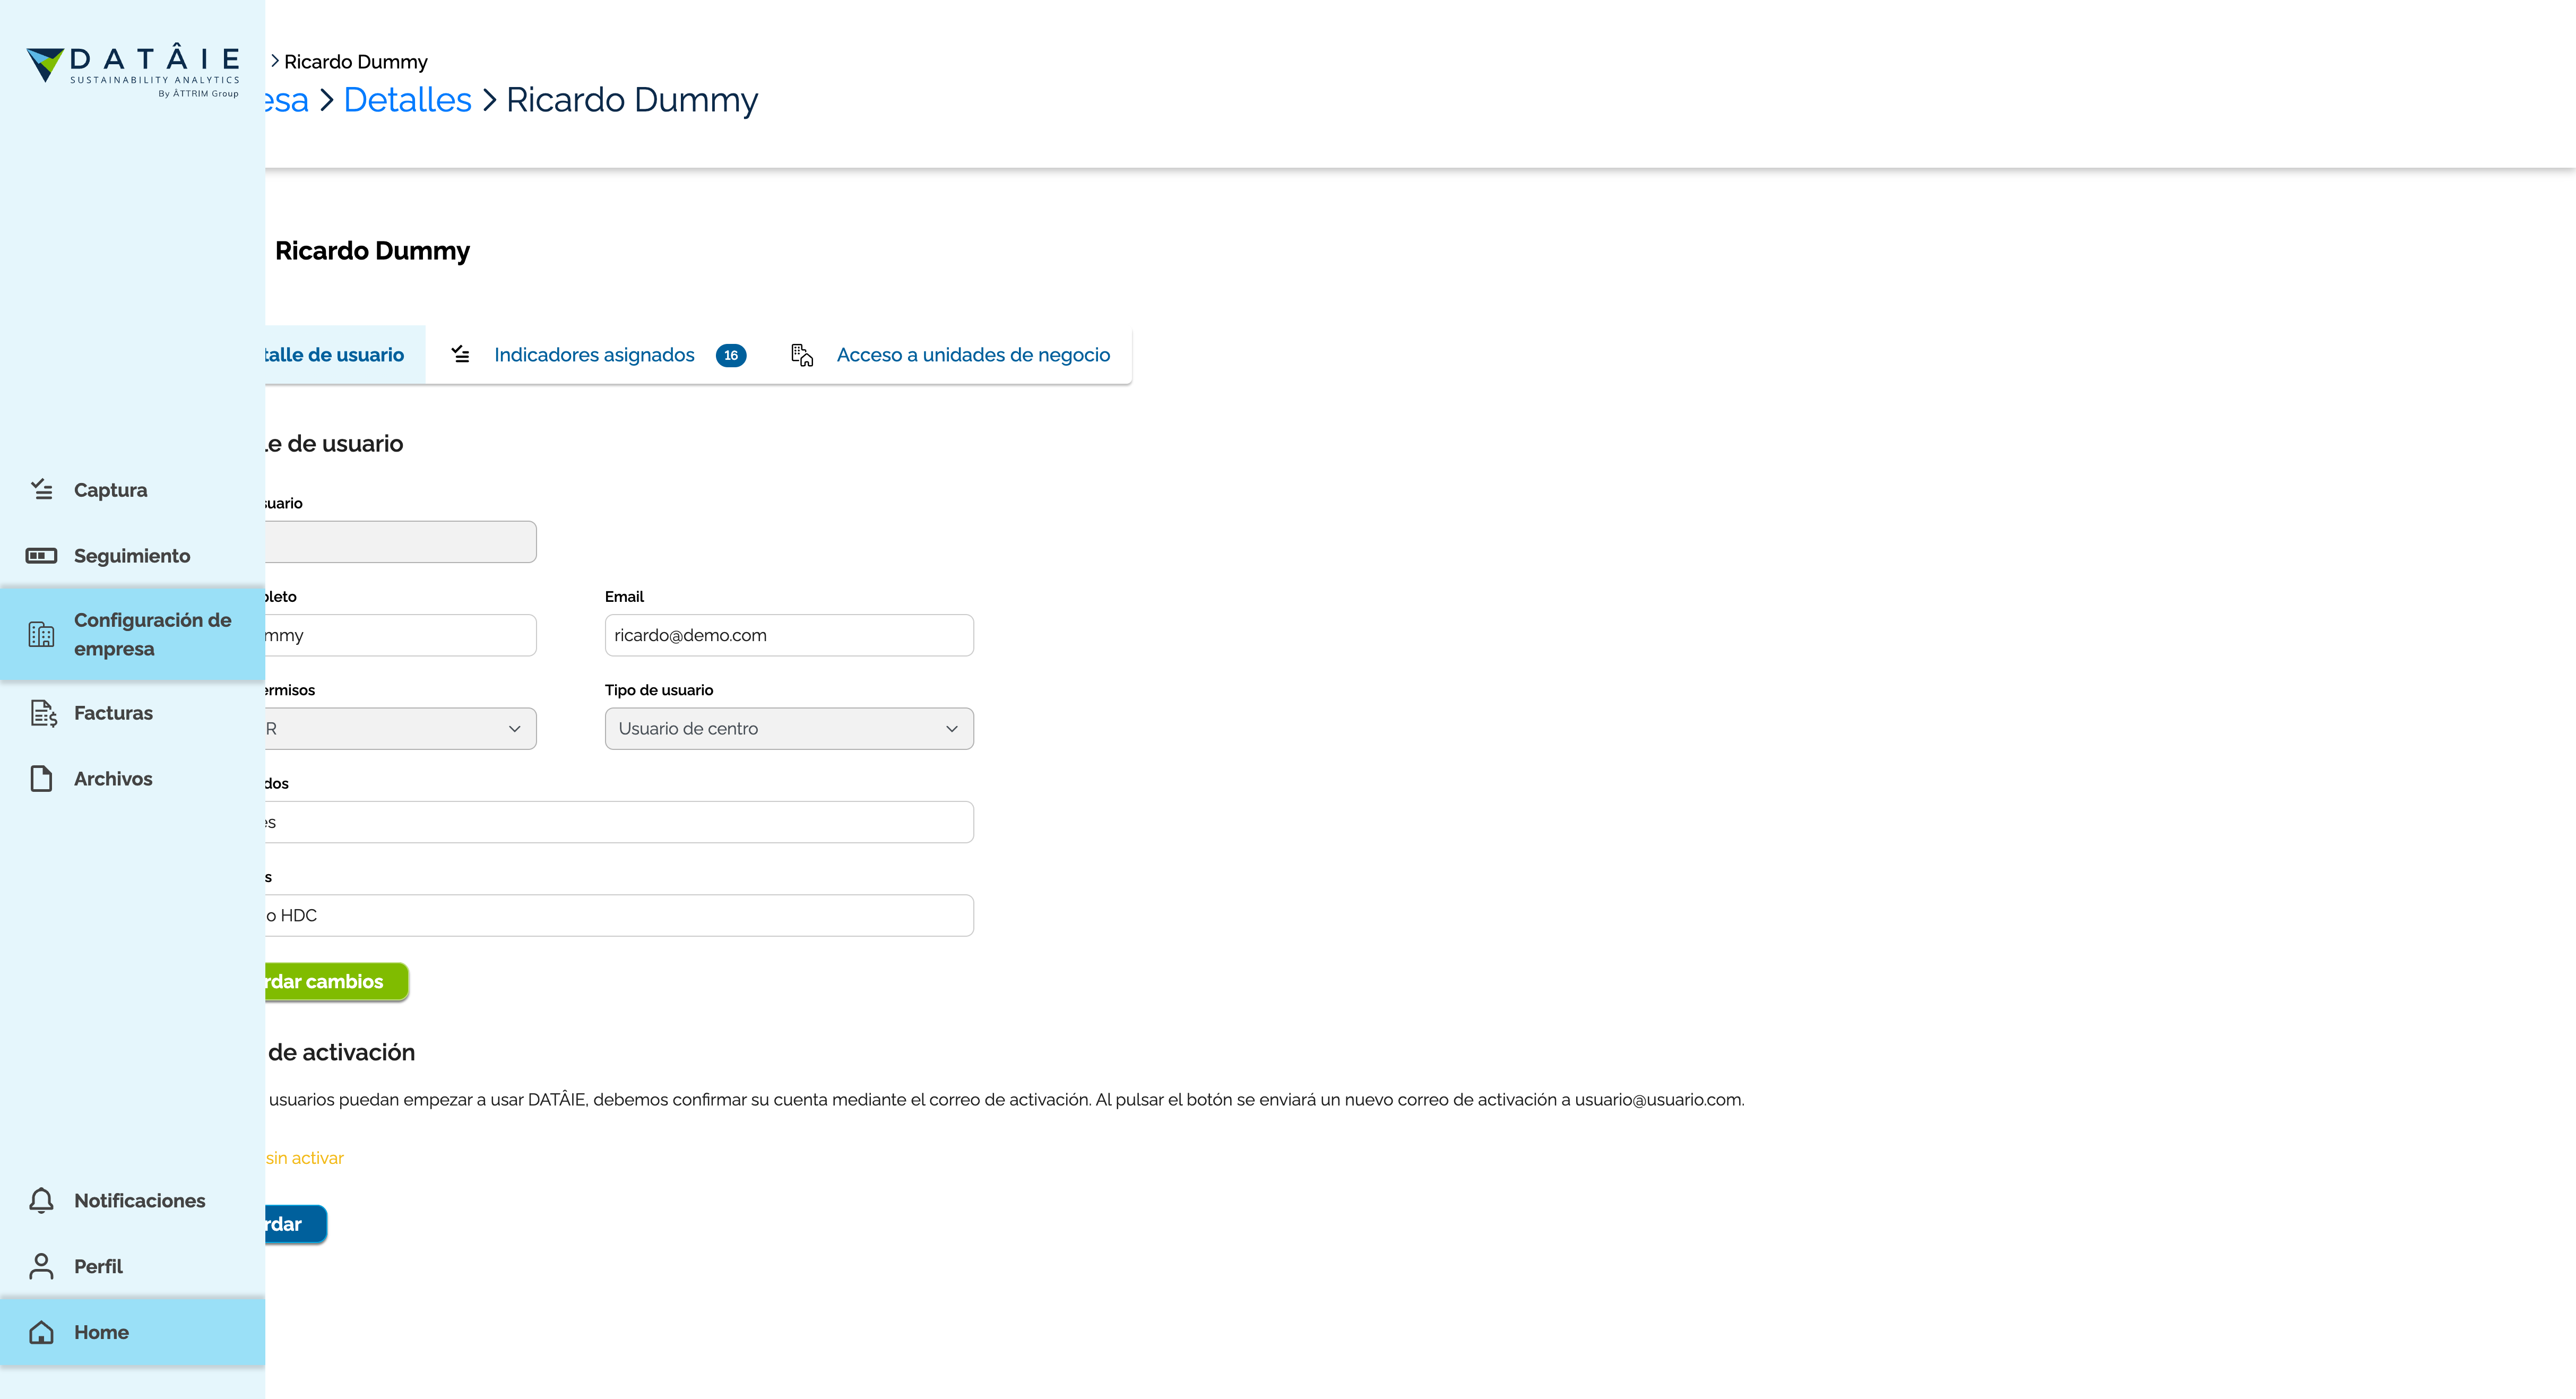Screen dimensions: 2576x1399
Task: Click the blue button below sin activar
Action: tap(295, 1224)
